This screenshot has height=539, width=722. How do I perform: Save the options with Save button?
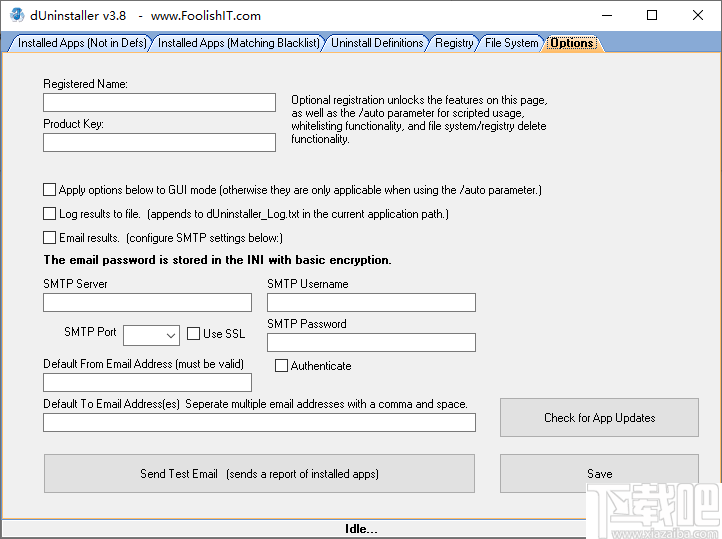click(x=599, y=474)
